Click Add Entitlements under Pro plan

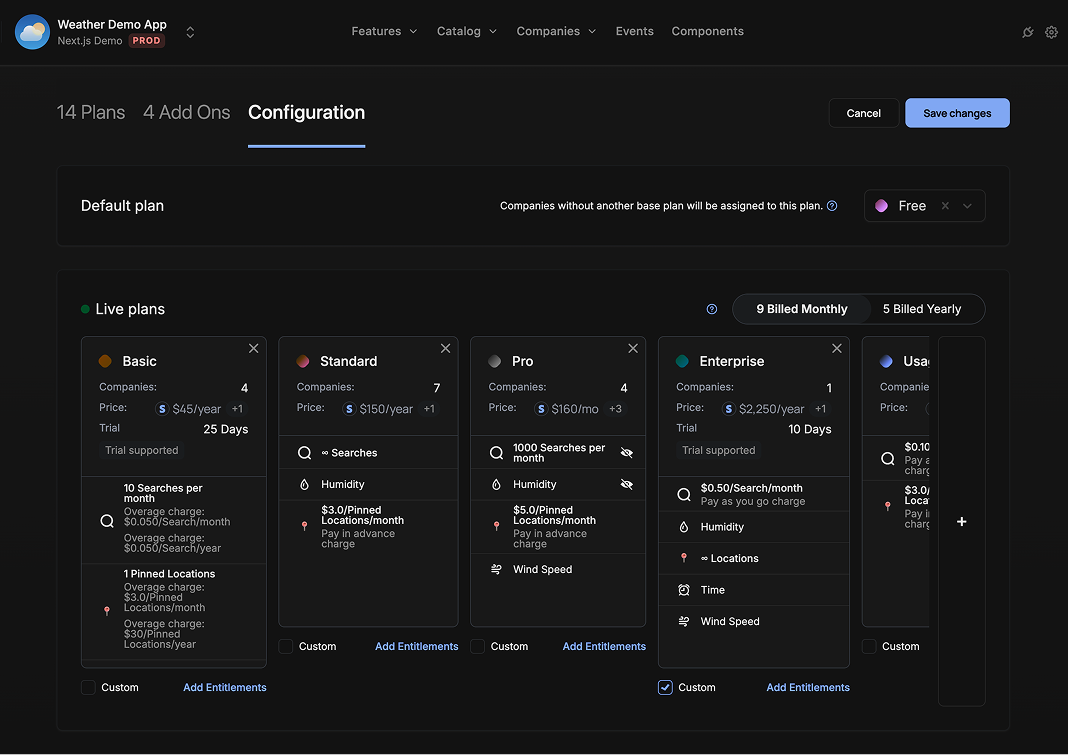point(604,646)
